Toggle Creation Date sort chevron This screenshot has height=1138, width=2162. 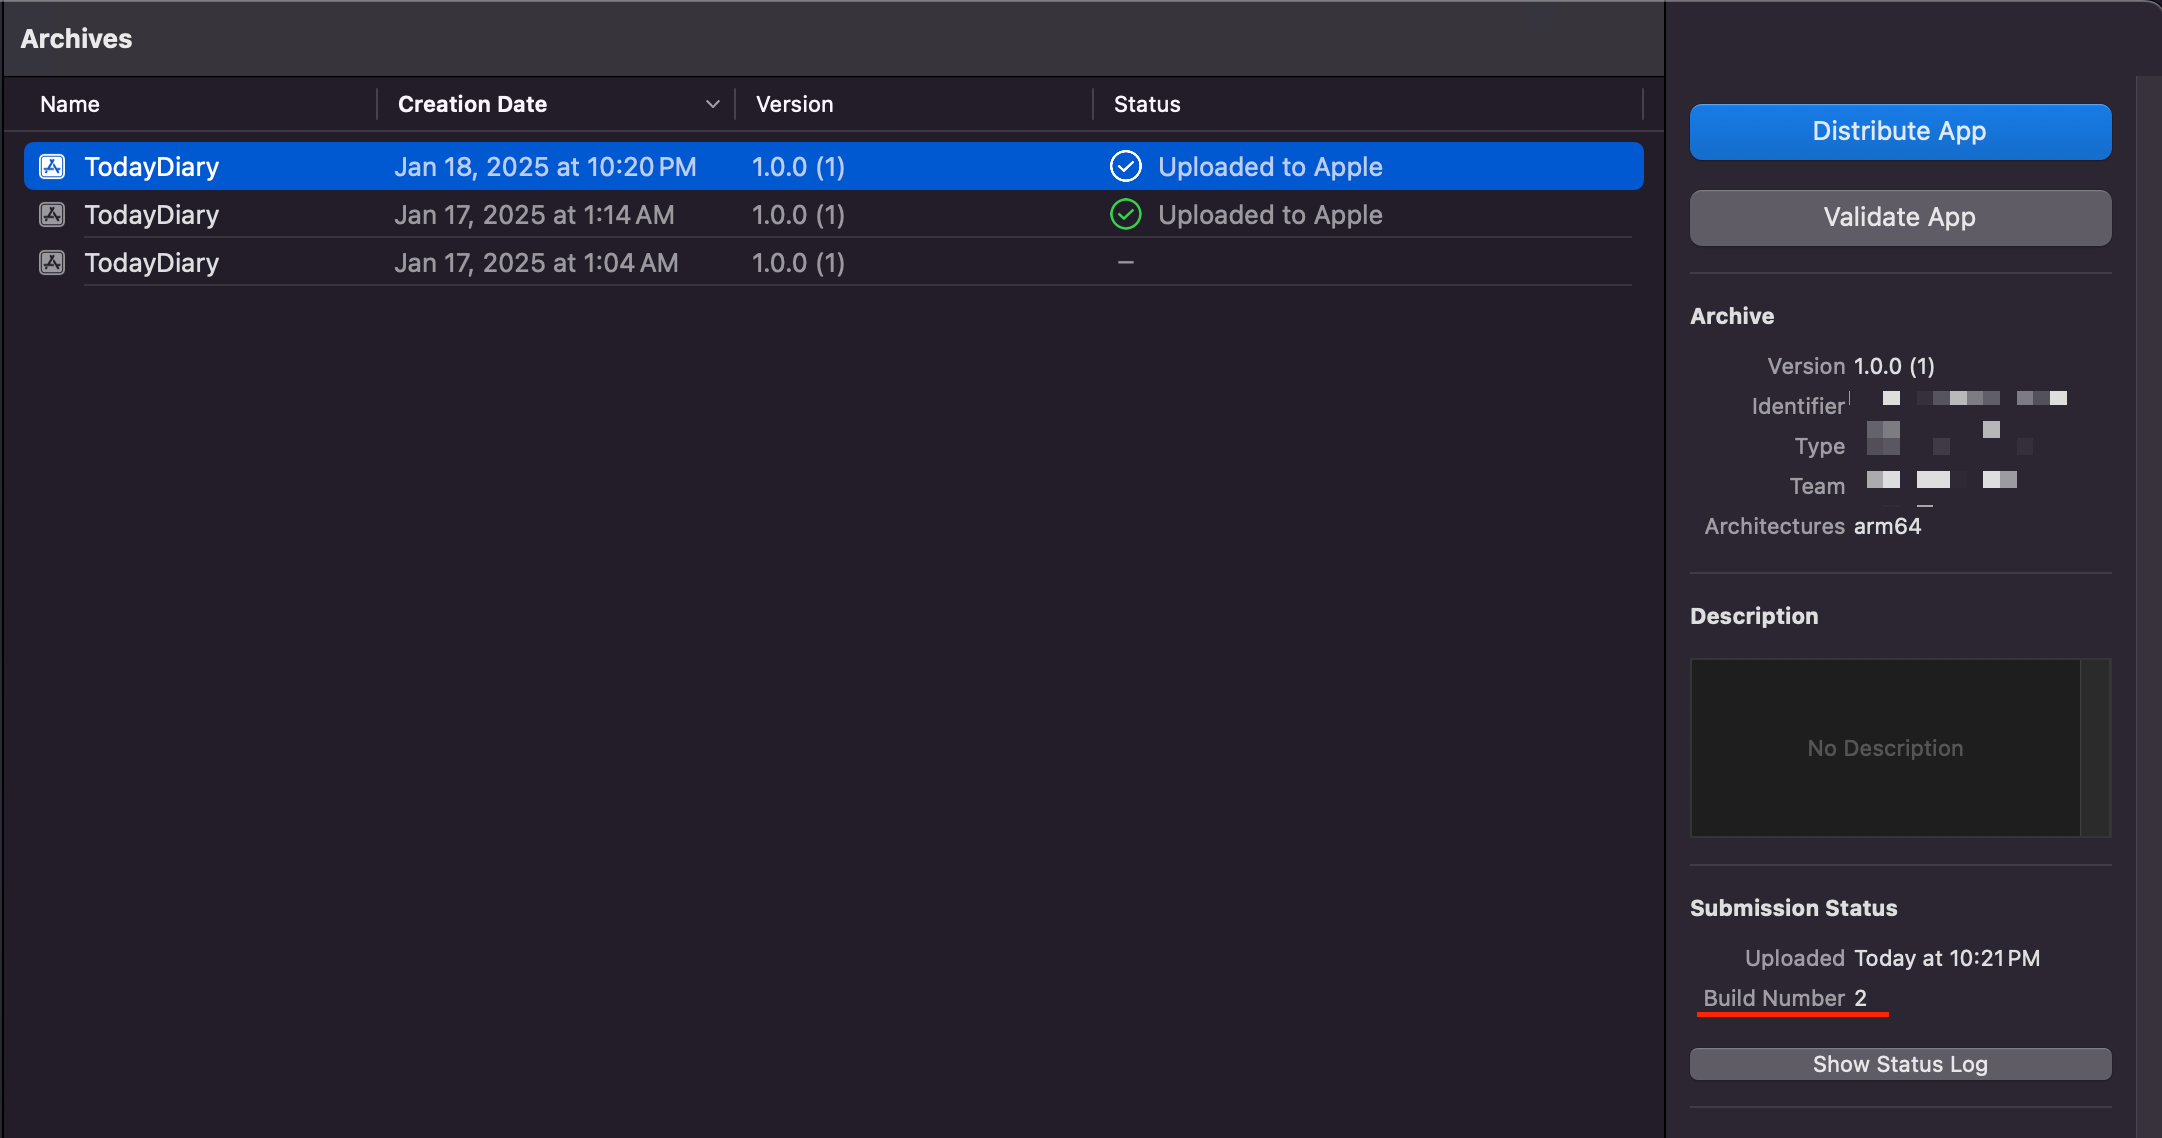(x=712, y=104)
